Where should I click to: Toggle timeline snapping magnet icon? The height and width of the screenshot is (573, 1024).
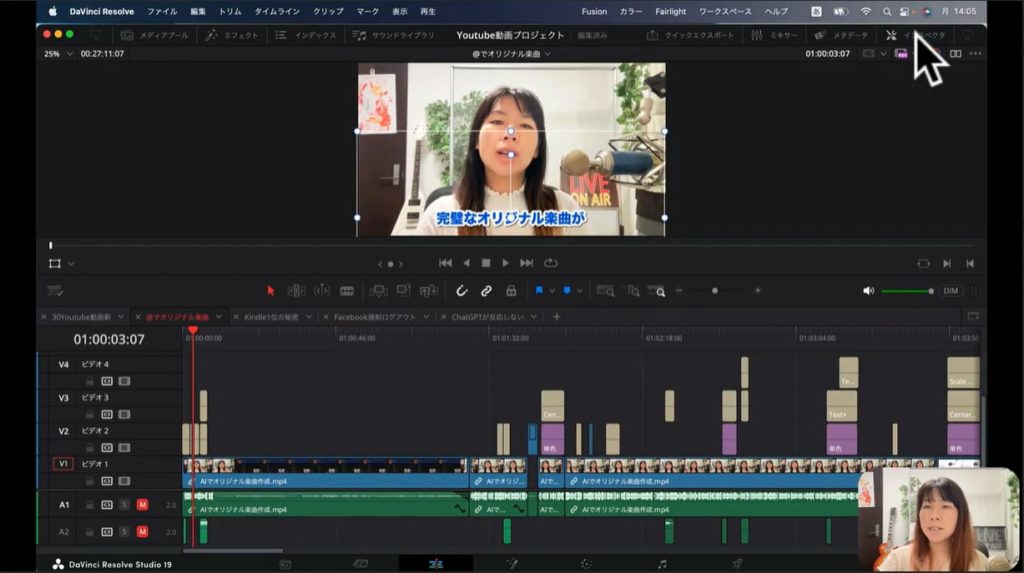point(461,291)
